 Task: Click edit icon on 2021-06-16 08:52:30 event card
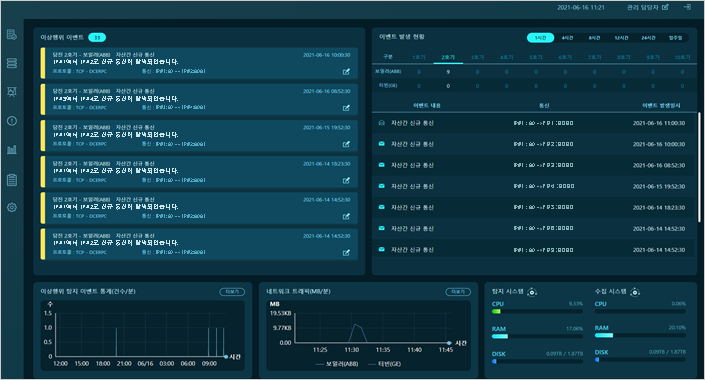[x=346, y=108]
